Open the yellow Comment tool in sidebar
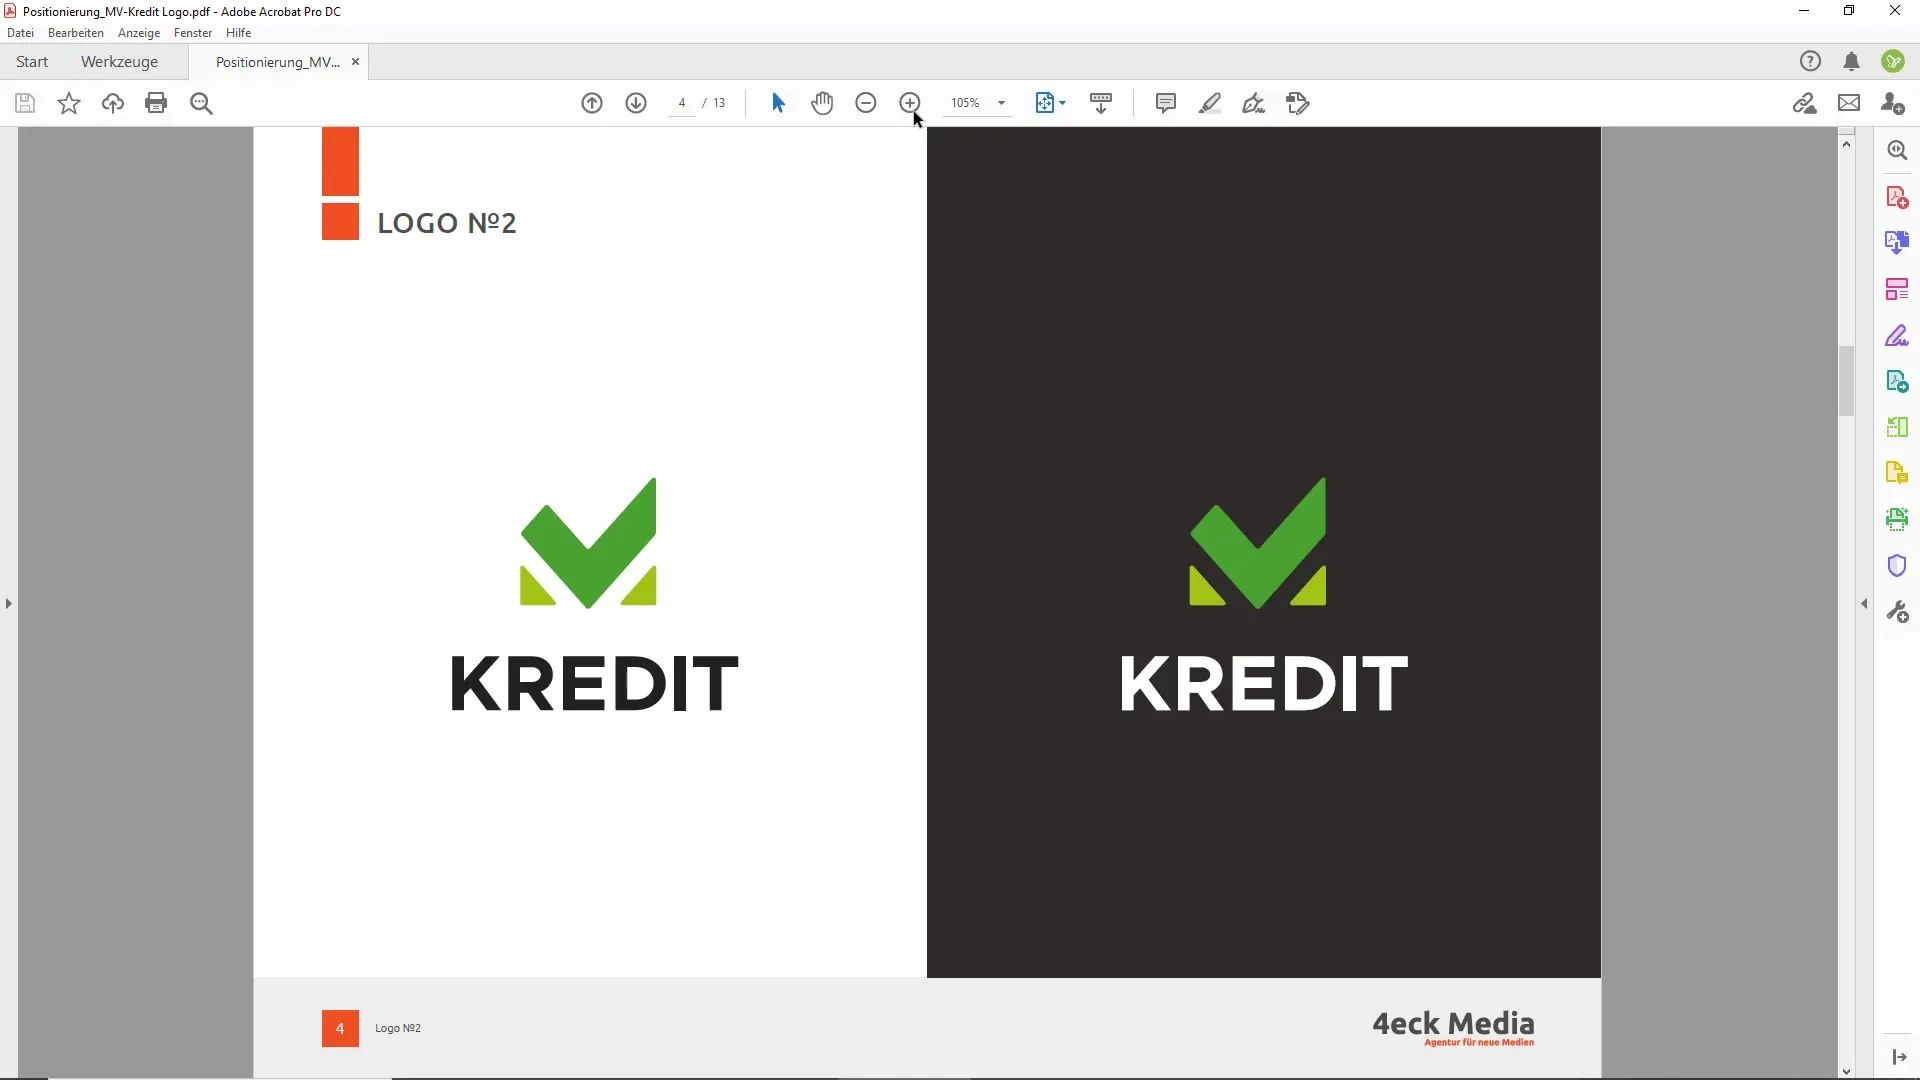Viewport: 1920px width, 1080px height. (1897, 473)
